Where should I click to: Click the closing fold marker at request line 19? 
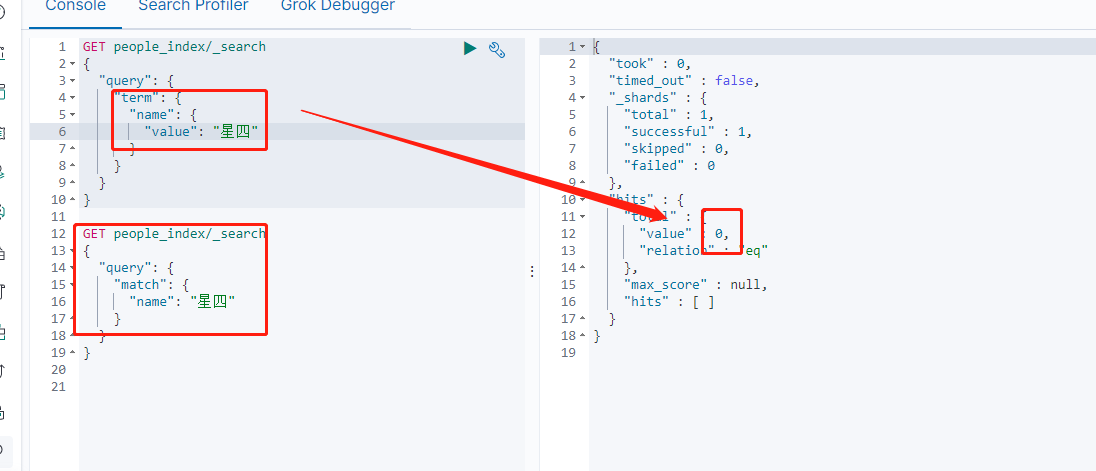tap(72, 353)
